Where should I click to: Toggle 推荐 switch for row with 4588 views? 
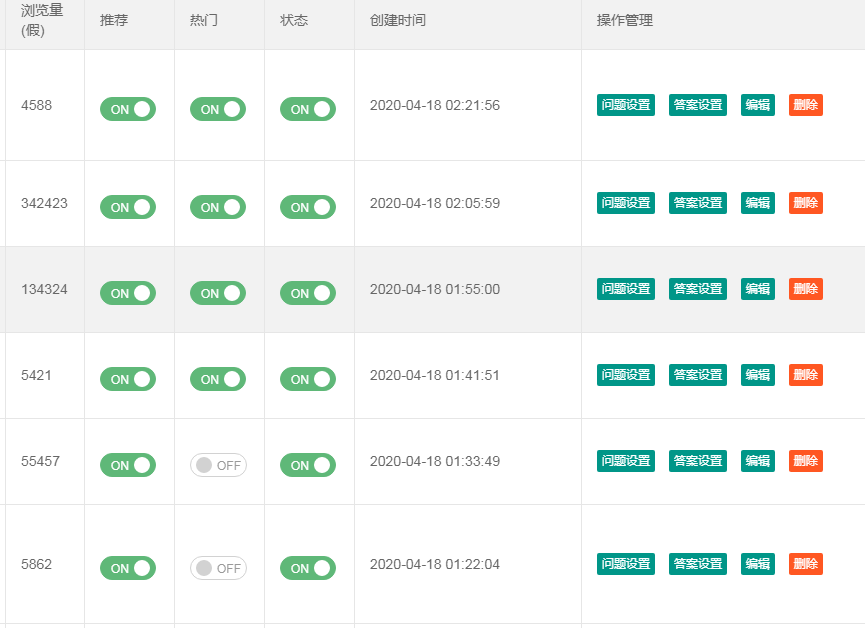(128, 109)
